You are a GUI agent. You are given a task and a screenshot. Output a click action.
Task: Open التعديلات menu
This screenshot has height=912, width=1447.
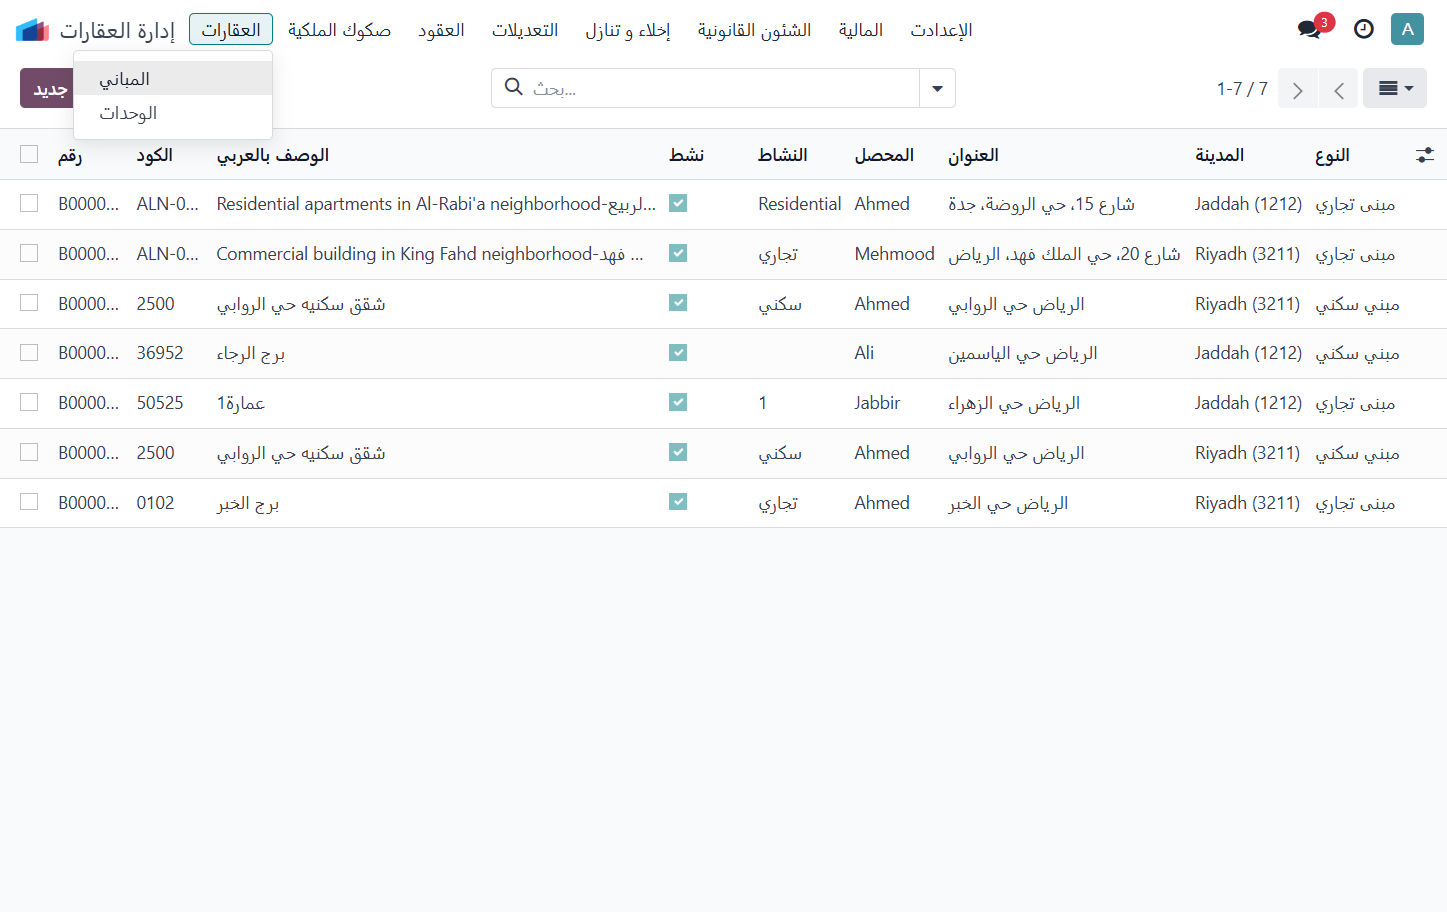tap(525, 29)
